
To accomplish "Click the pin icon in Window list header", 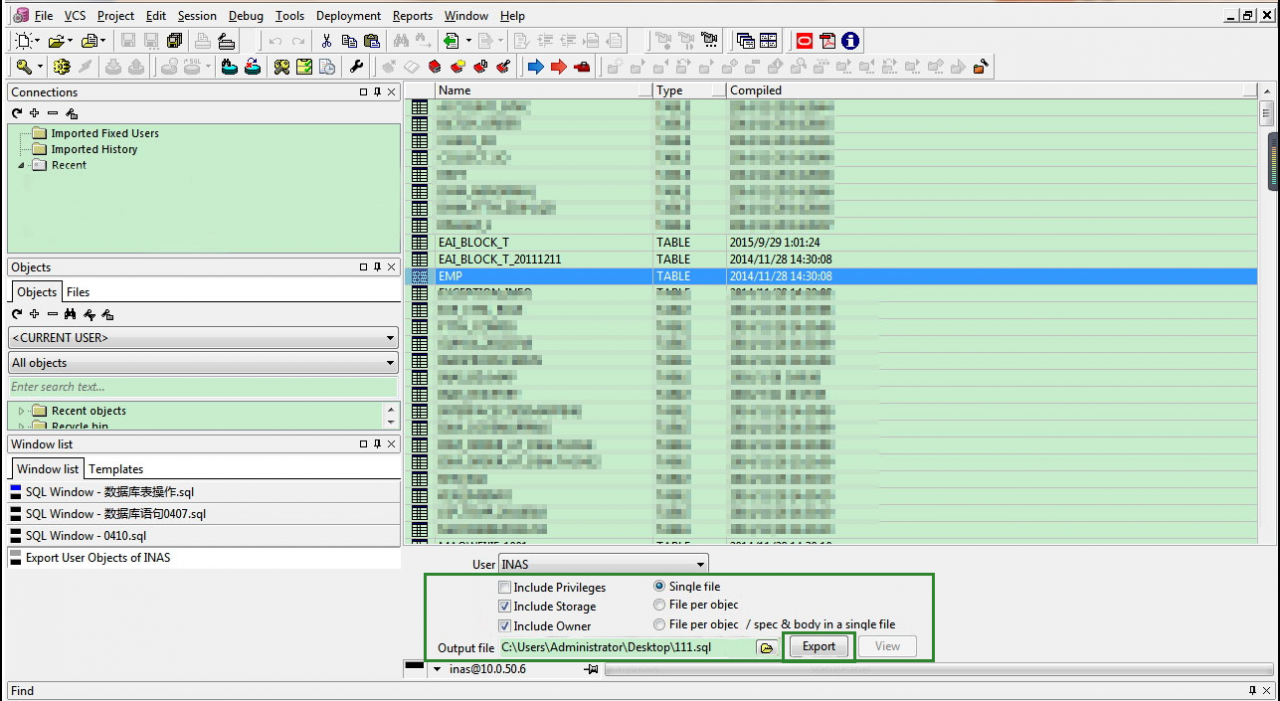I will coord(377,444).
